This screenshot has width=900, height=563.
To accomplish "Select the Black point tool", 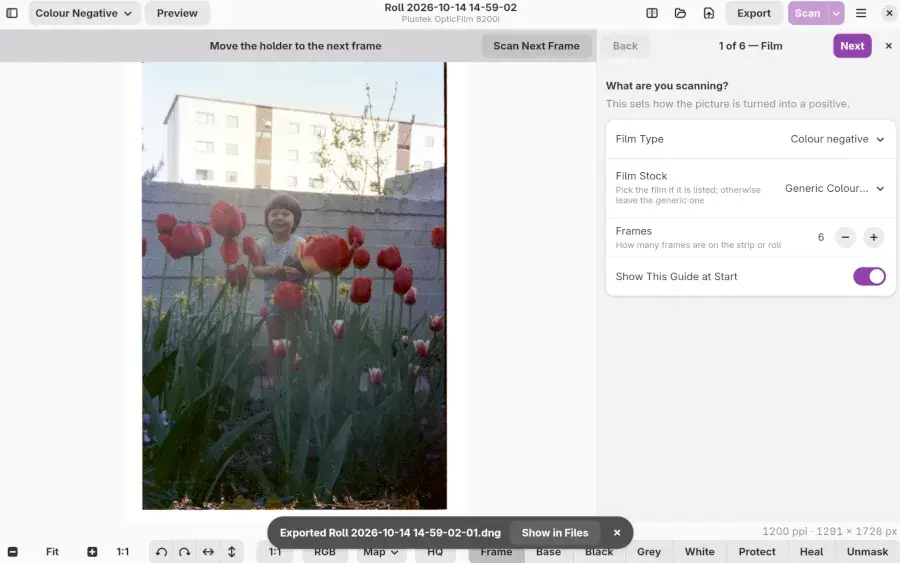I will coord(599,552).
